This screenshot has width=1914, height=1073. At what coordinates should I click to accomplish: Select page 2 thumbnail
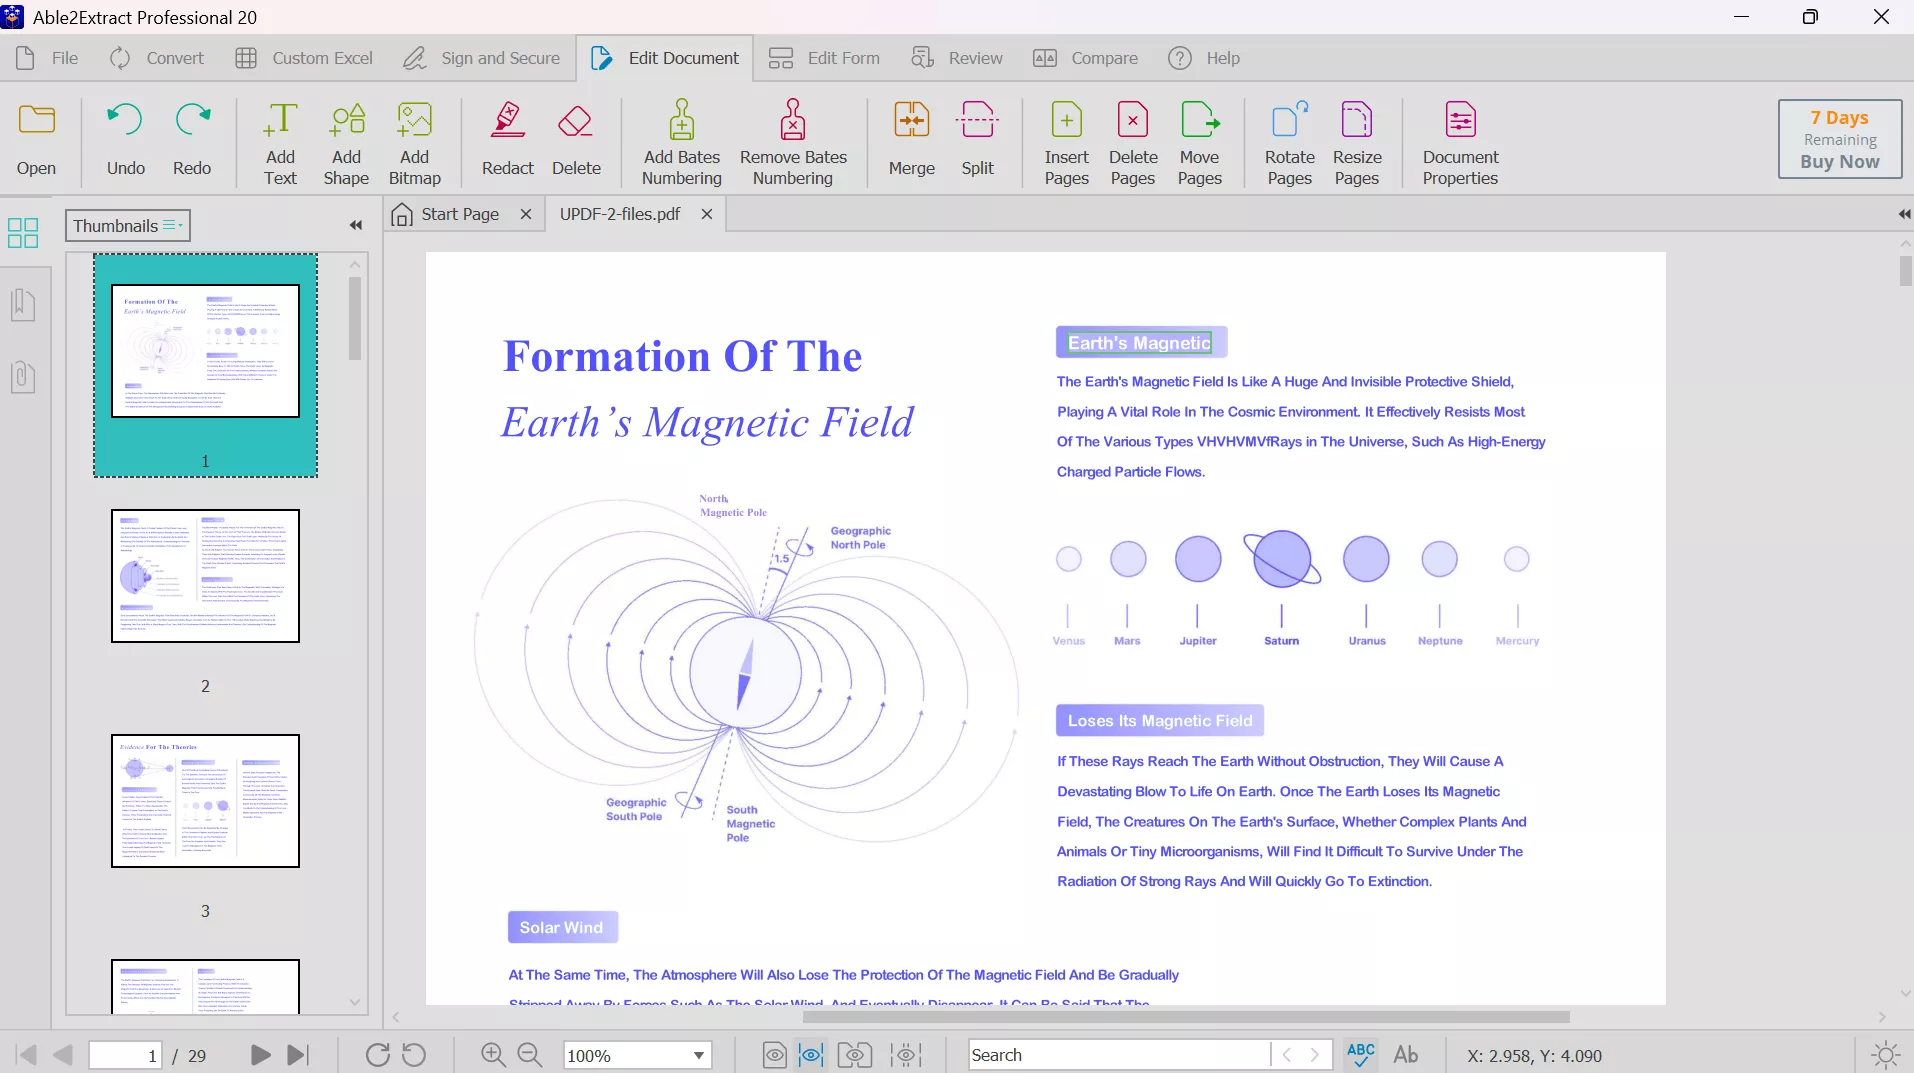[x=205, y=576]
